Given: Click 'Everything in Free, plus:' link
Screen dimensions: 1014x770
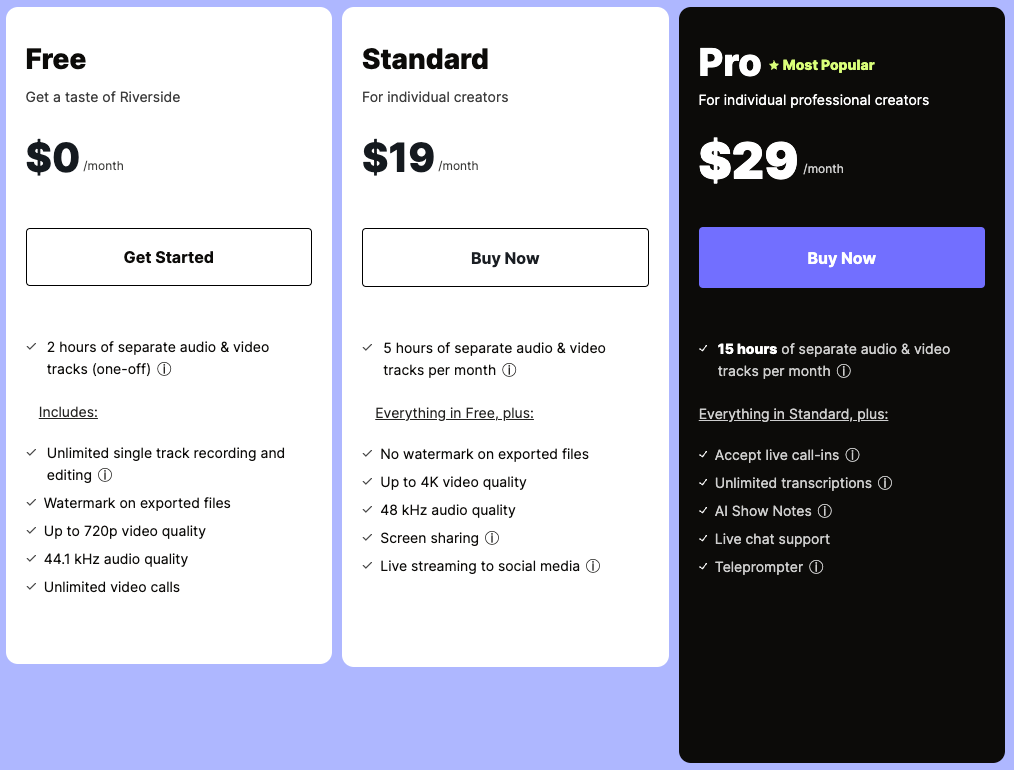Looking at the screenshot, I should click(454, 413).
